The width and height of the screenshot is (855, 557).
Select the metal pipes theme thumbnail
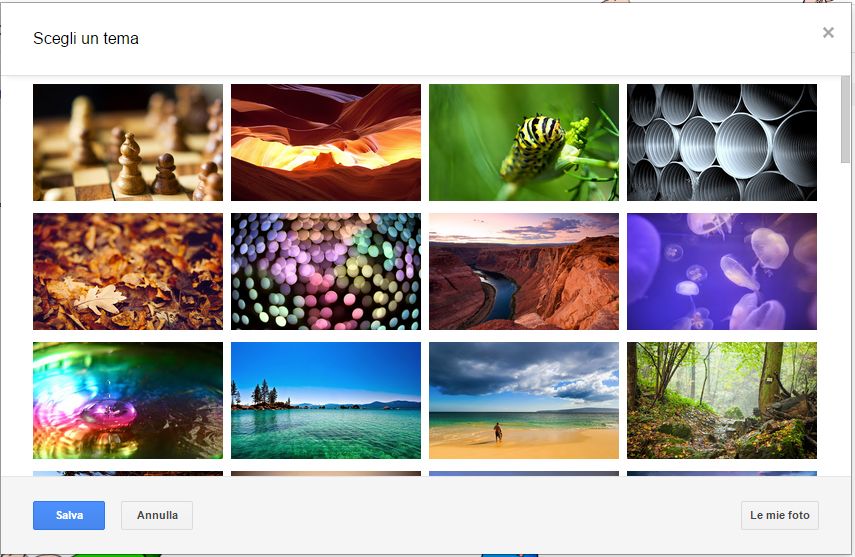(722, 142)
